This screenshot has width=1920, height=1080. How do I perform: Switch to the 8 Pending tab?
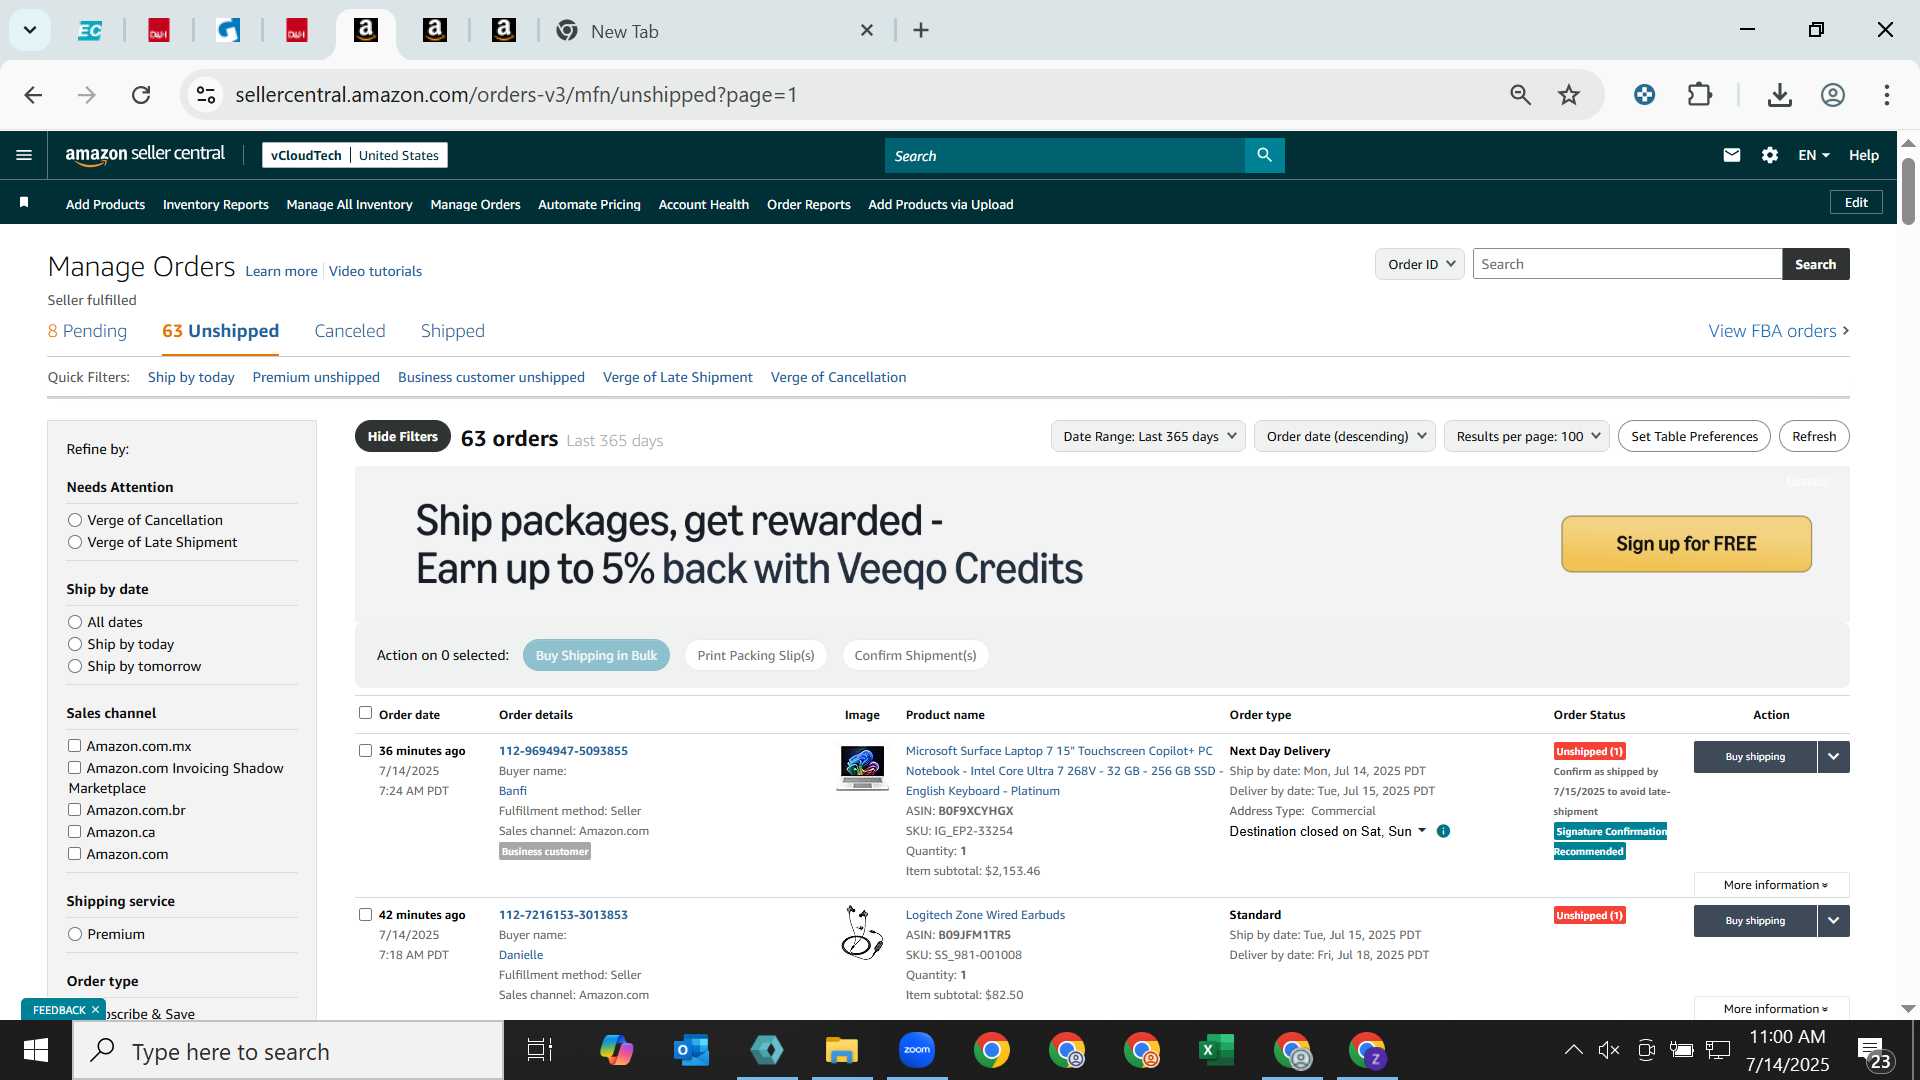click(87, 331)
